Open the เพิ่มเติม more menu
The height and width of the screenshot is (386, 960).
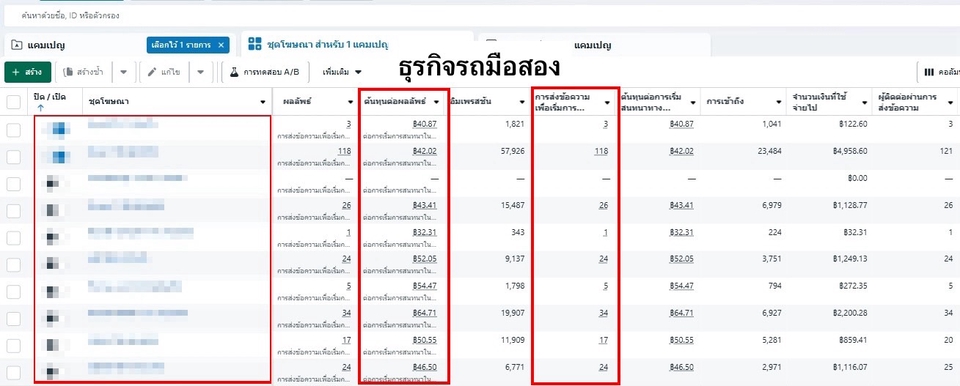[x=342, y=72]
